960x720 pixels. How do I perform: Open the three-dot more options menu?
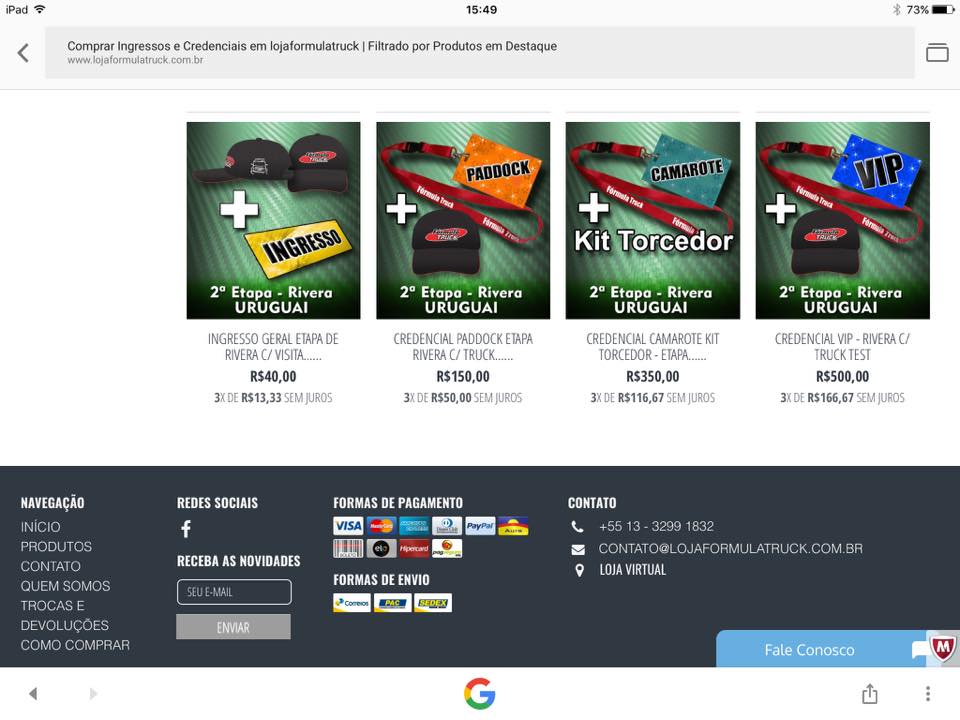click(928, 694)
